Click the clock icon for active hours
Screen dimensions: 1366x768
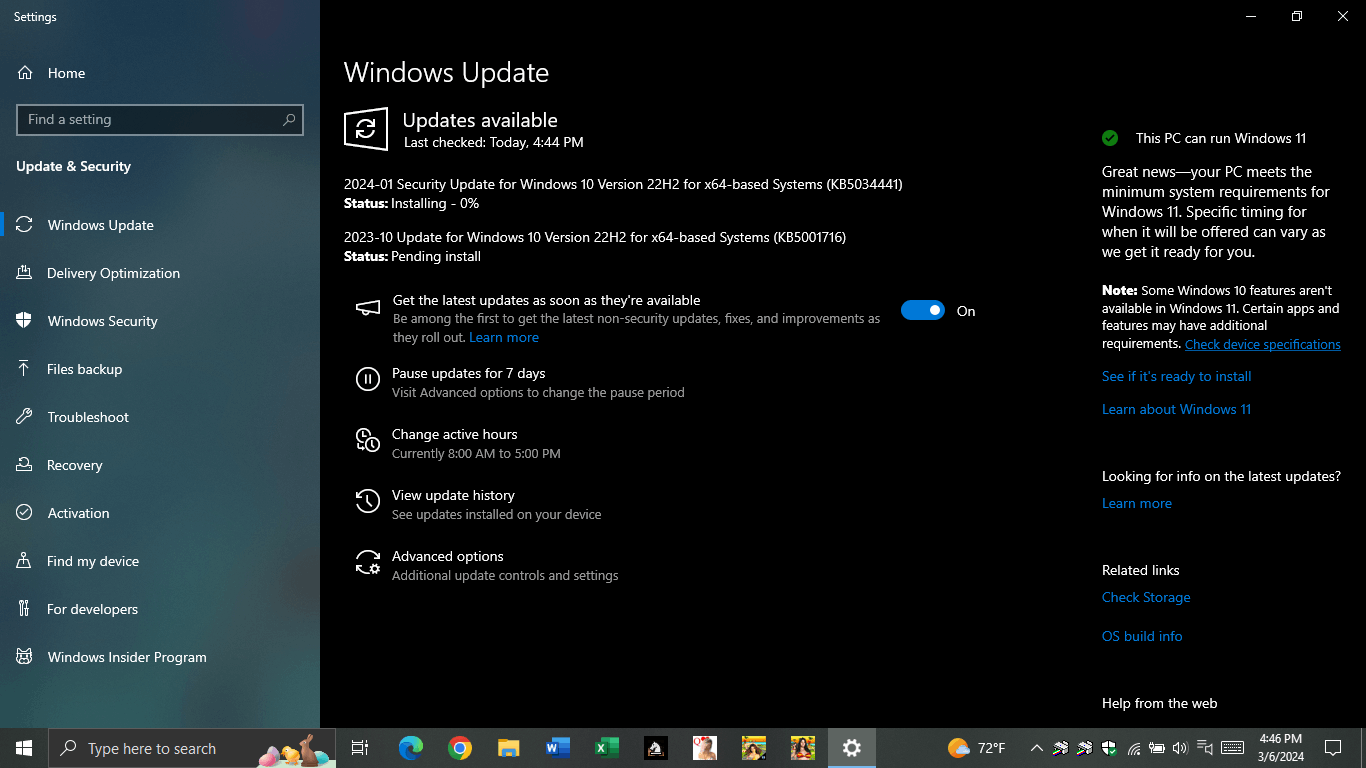[368, 440]
